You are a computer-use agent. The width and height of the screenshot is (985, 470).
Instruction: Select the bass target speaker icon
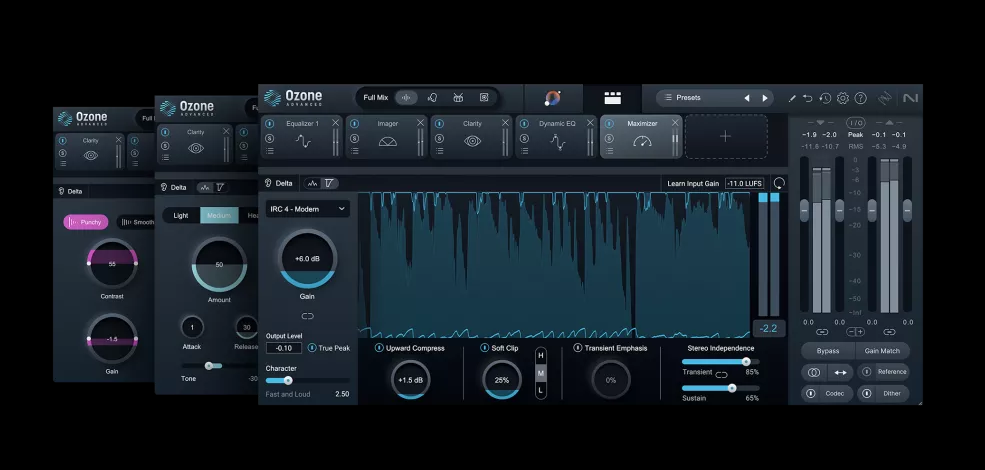tap(484, 97)
